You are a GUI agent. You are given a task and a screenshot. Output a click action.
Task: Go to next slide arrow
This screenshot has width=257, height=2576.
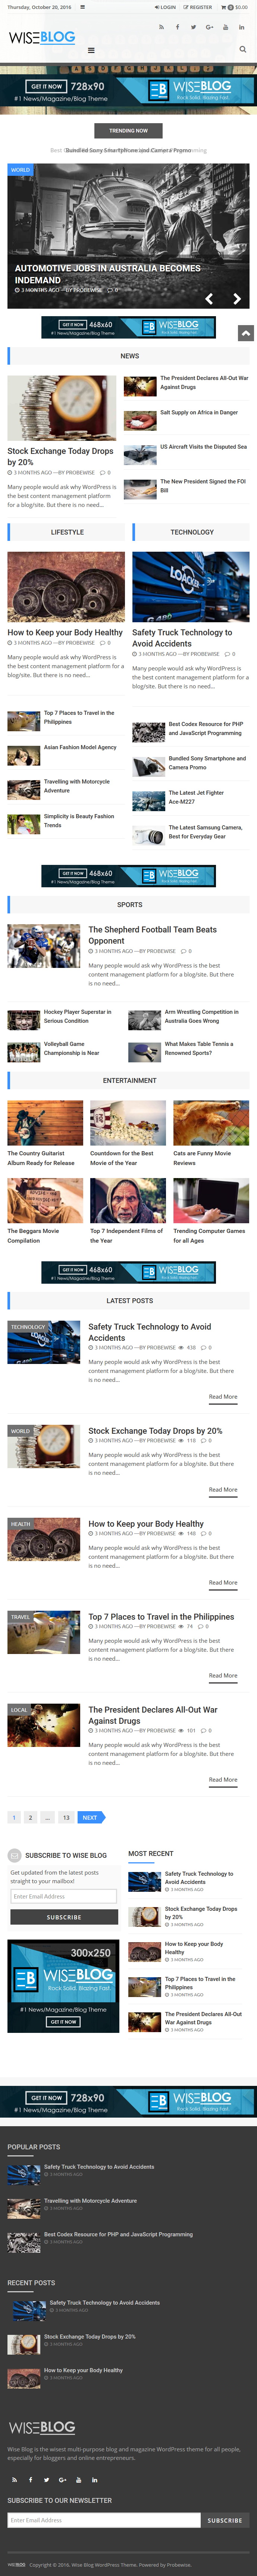pyautogui.click(x=237, y=299)
